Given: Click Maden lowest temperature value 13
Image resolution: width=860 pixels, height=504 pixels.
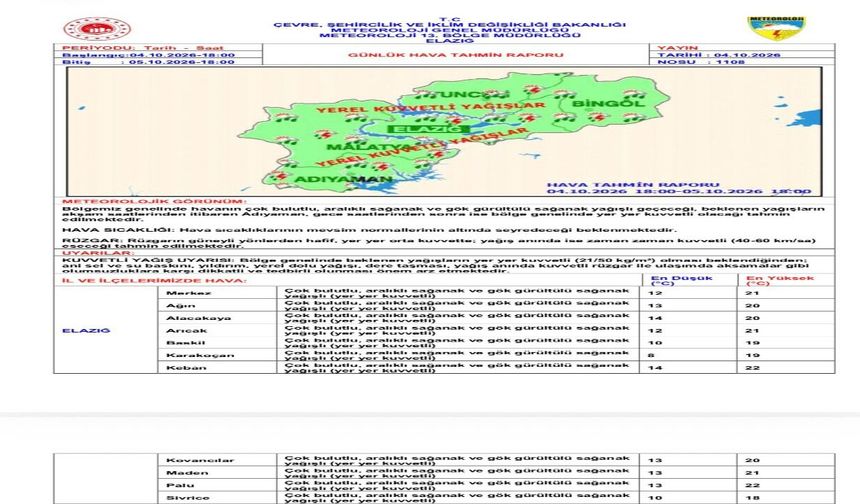Looking at the screenshot, I should click(x=655, y=473).
